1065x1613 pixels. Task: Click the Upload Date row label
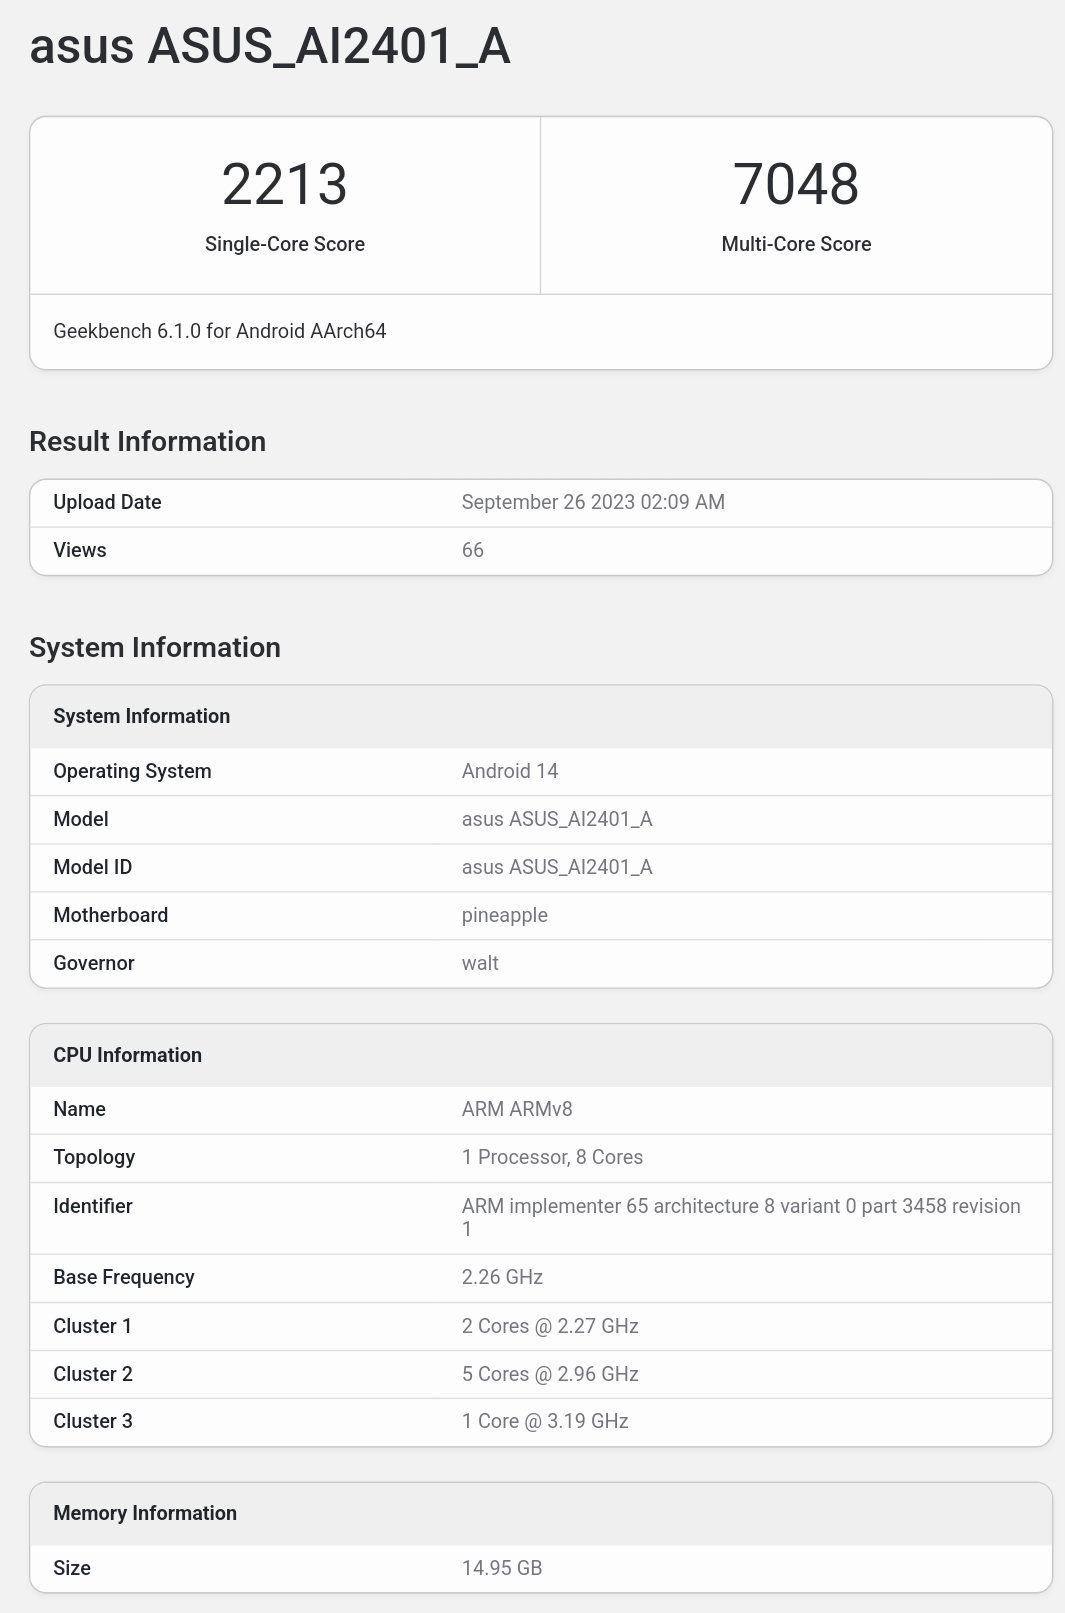(107, 502)
